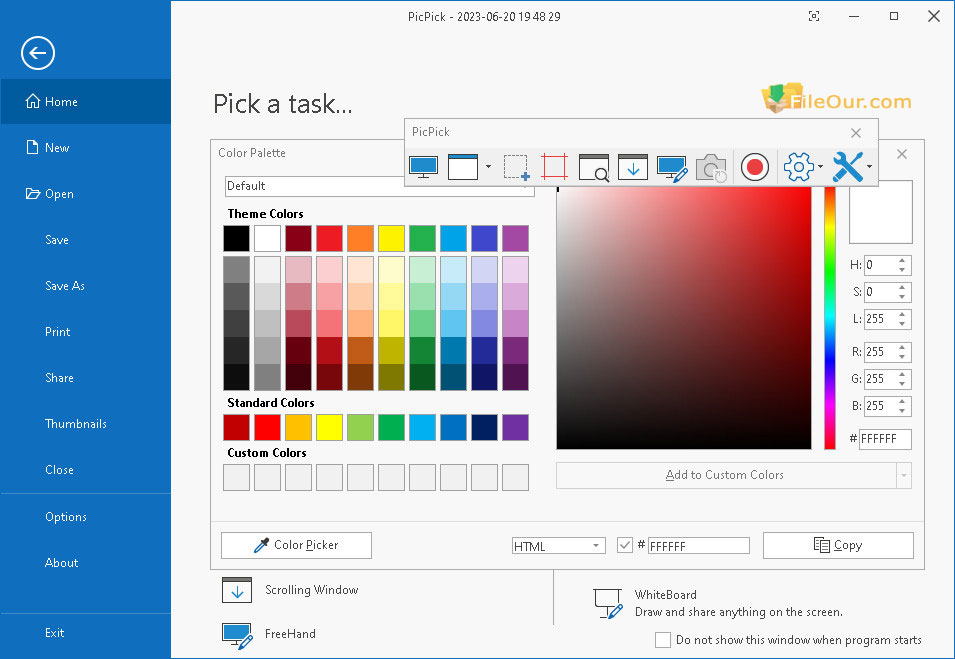Pick black theme color swatch
Viewport: 955px width, 659px height.
click(236, 238)
